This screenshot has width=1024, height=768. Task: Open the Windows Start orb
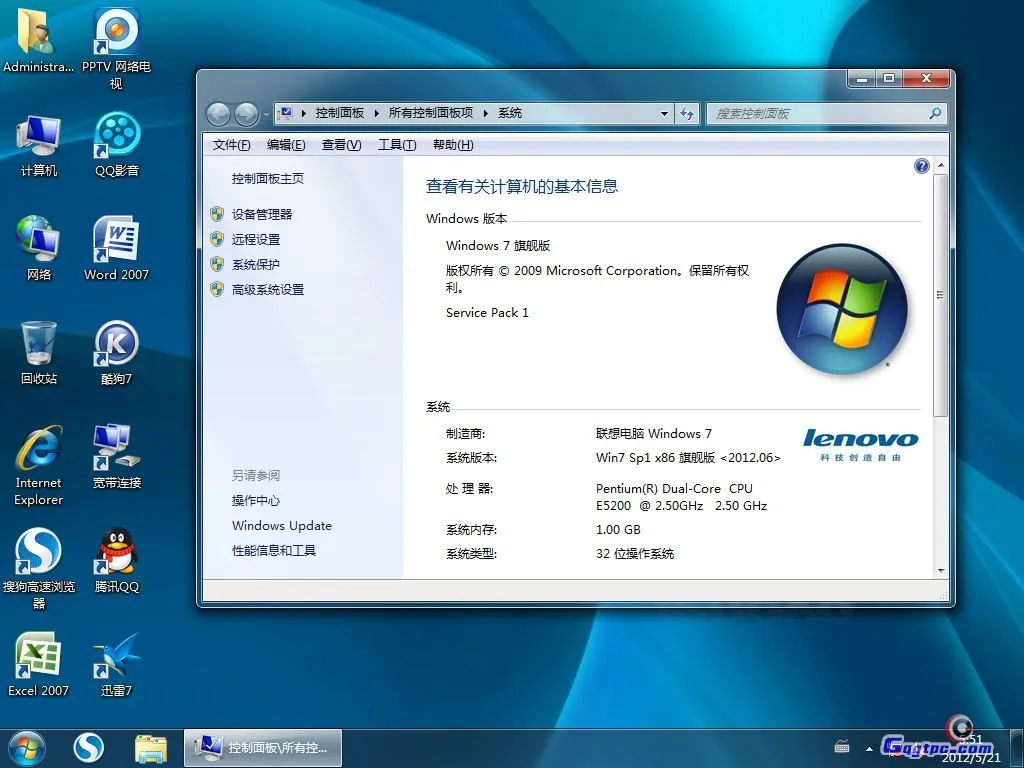click(26, 747)
